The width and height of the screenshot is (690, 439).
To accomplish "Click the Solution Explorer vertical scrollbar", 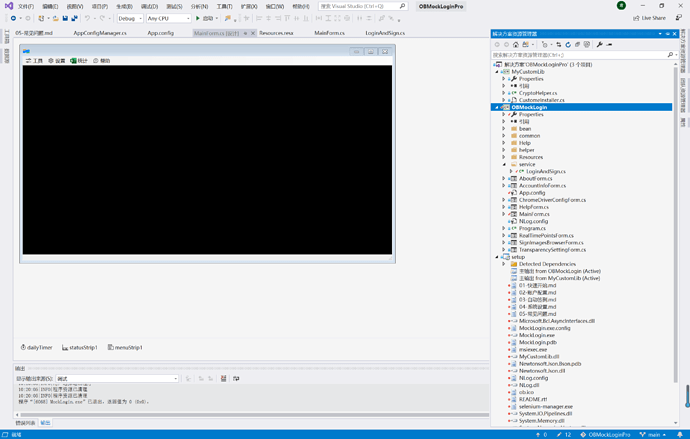I will pos(675,224).
